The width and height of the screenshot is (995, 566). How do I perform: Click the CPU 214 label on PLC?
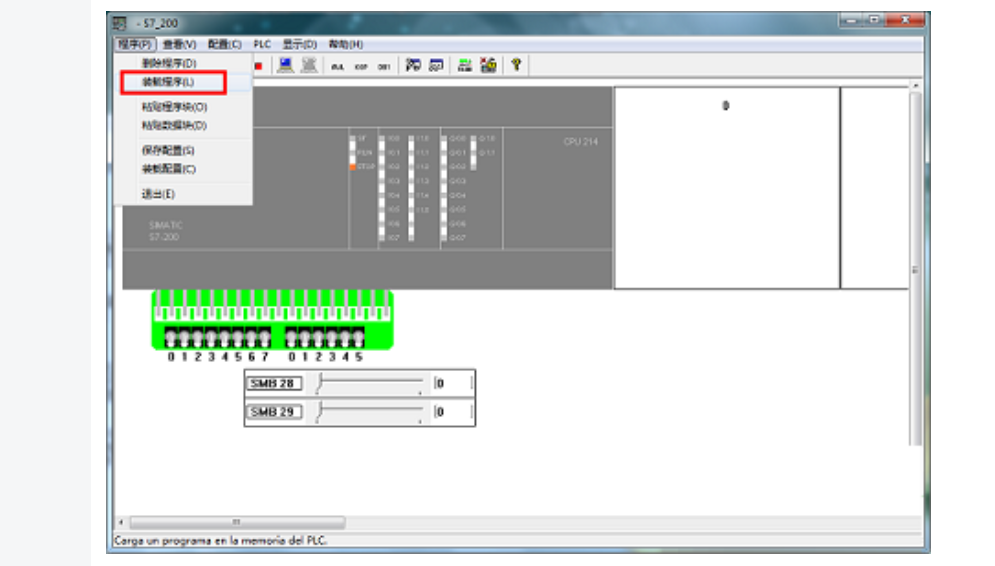click(581, 142)
